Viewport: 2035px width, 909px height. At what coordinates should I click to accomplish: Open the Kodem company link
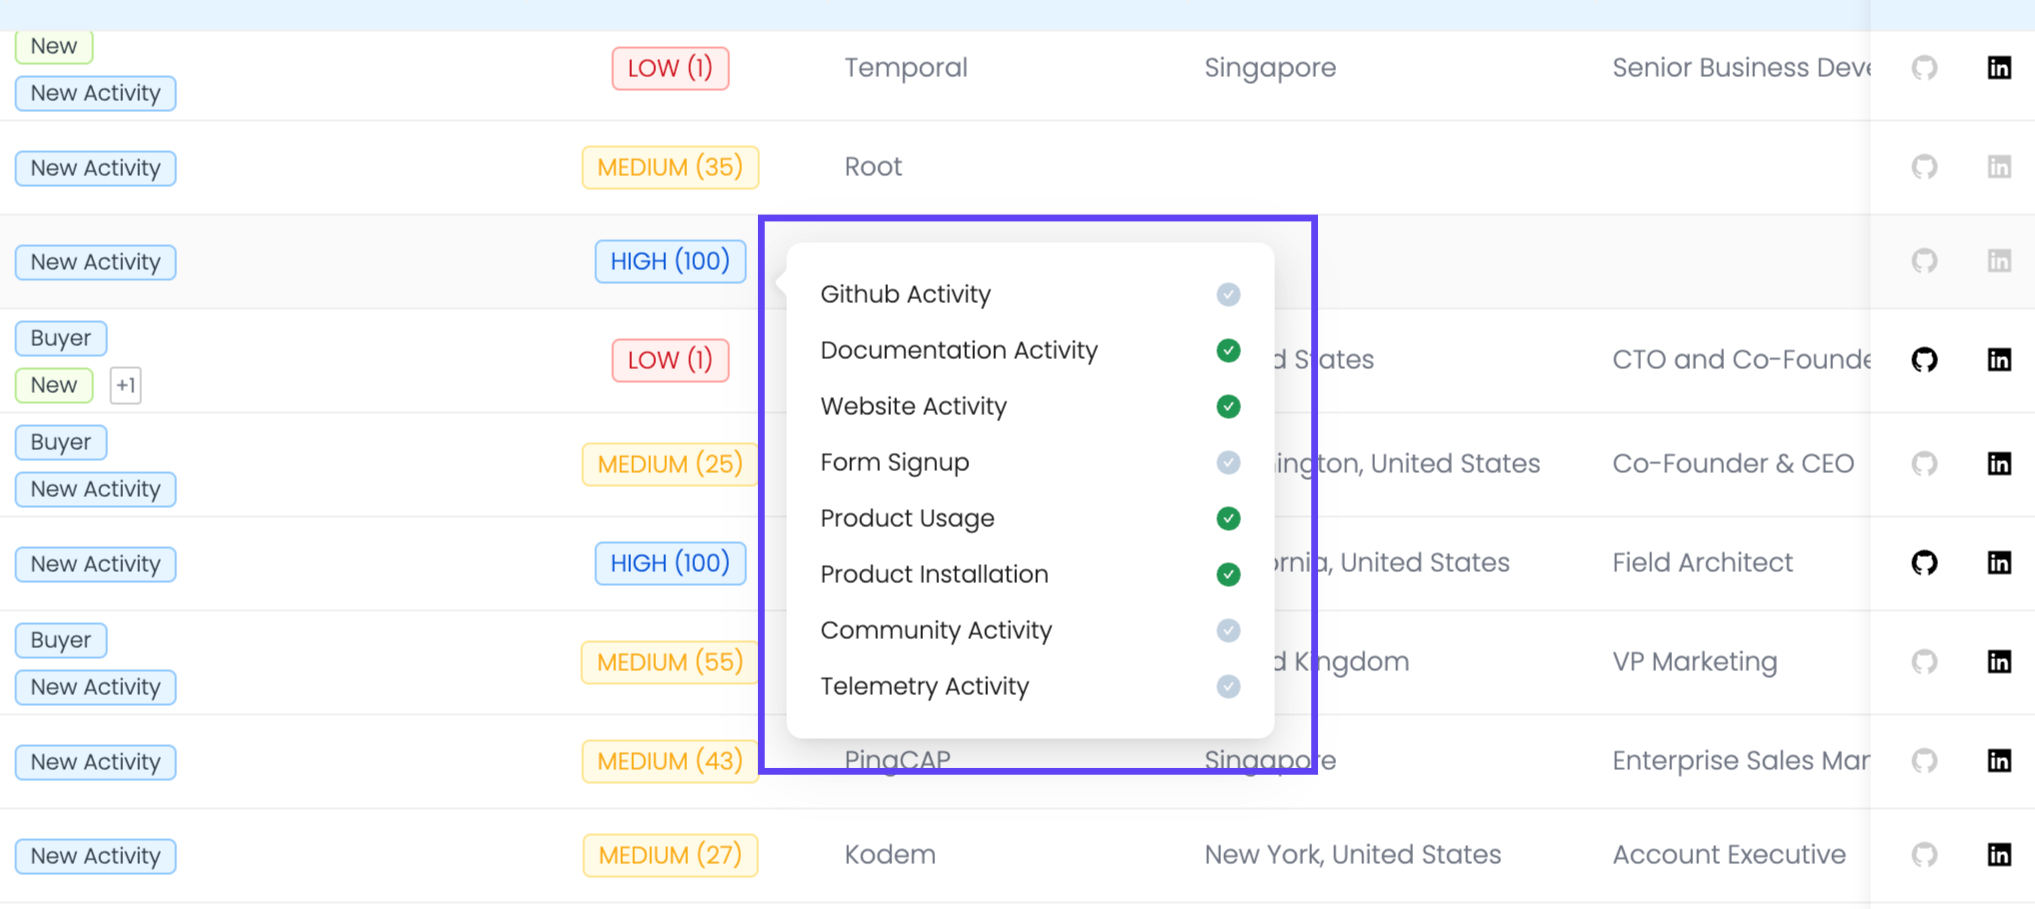pyautogui.click(x=889, y=855)
